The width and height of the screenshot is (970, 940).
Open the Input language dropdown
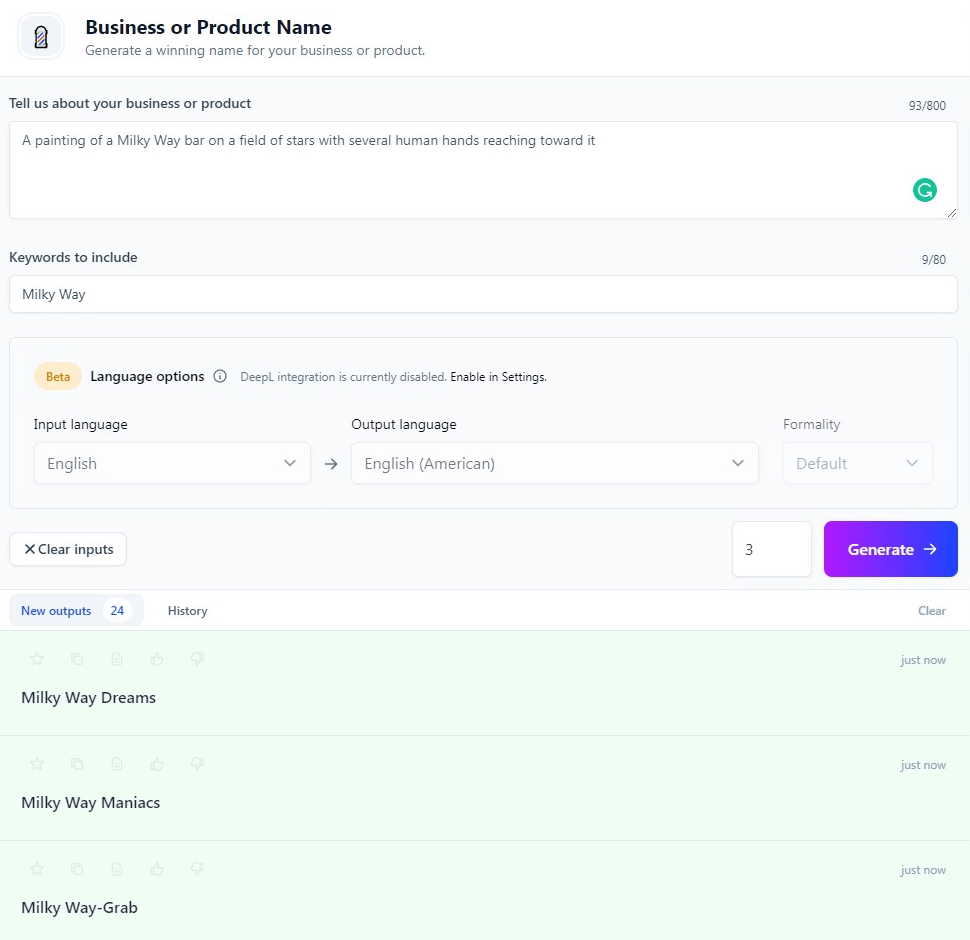pyautogui.click(x=172, y=463)
